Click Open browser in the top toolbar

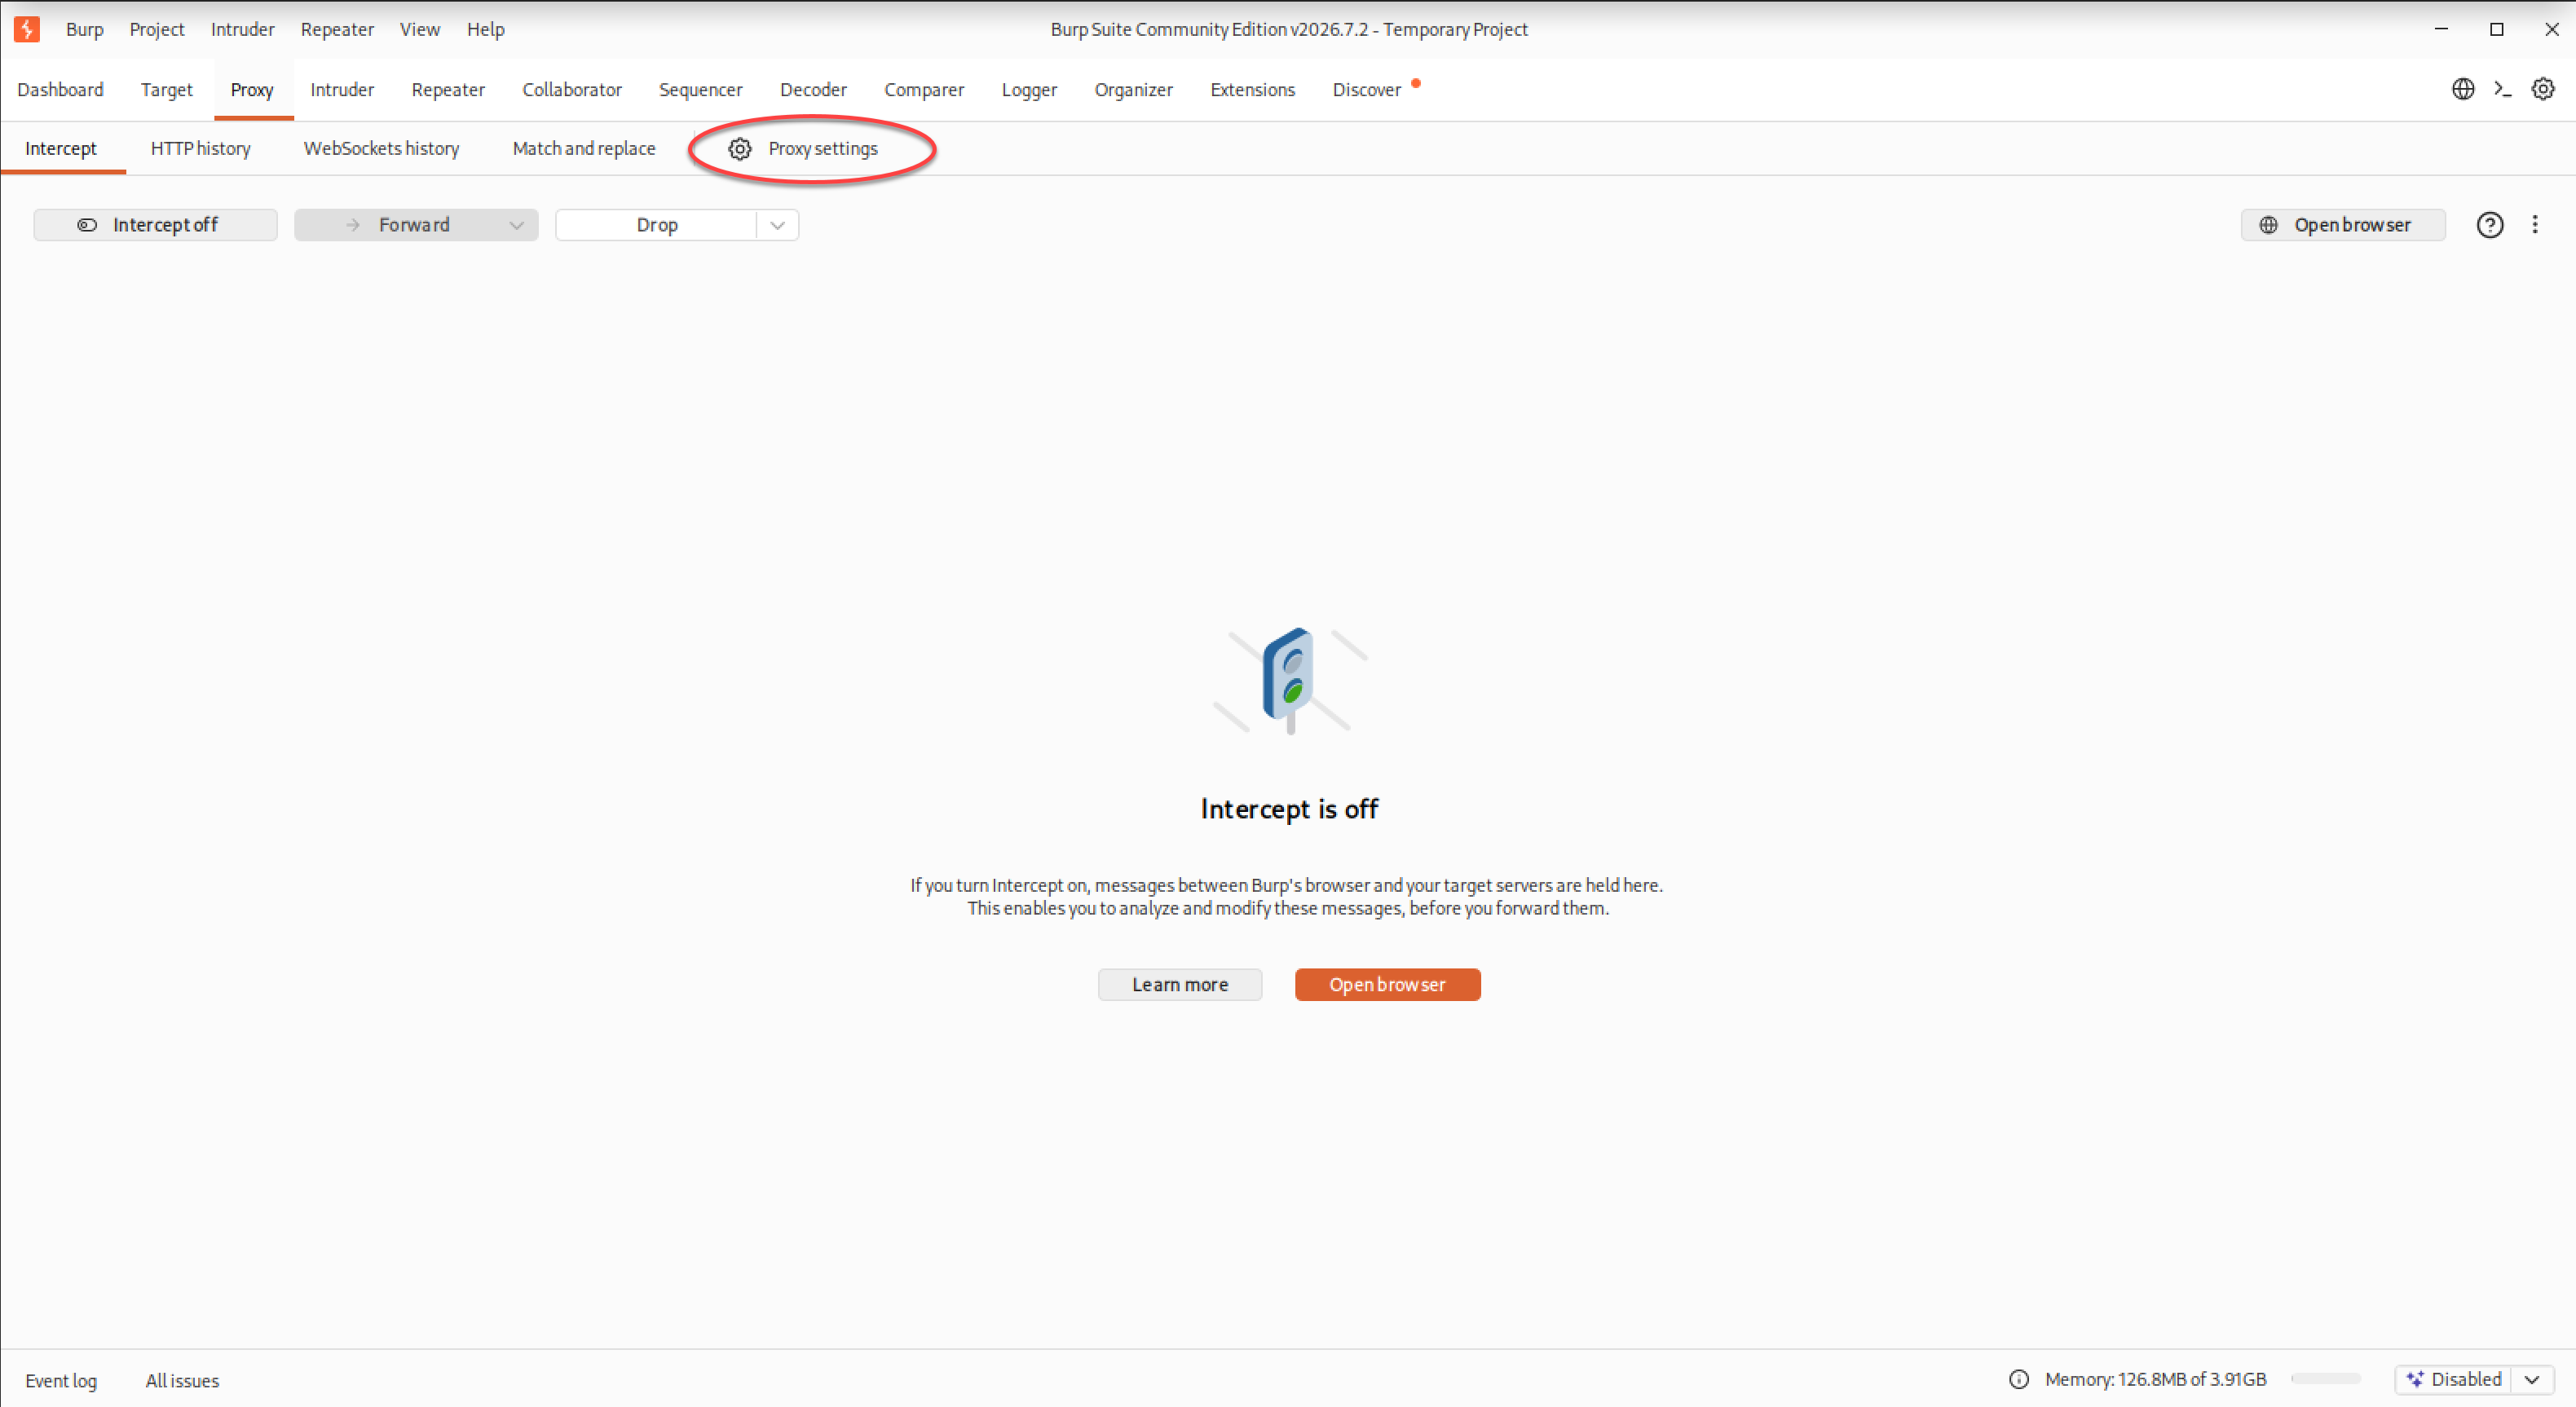pyautogui.click(x=2343, y=225)
